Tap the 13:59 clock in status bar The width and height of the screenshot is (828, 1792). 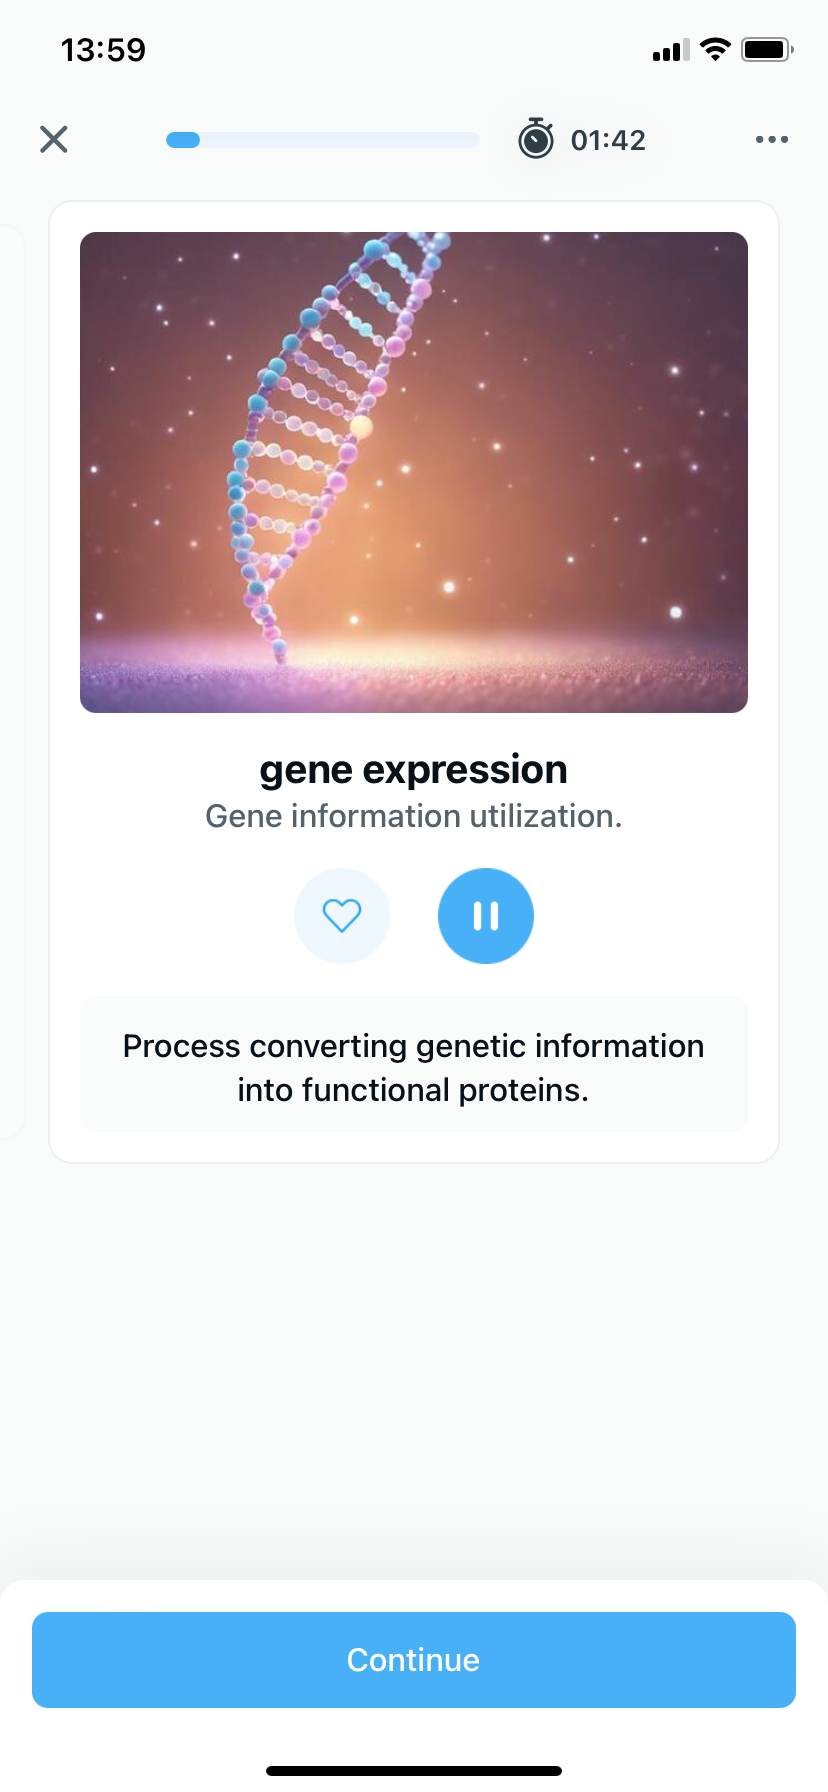tap(103, 49)
